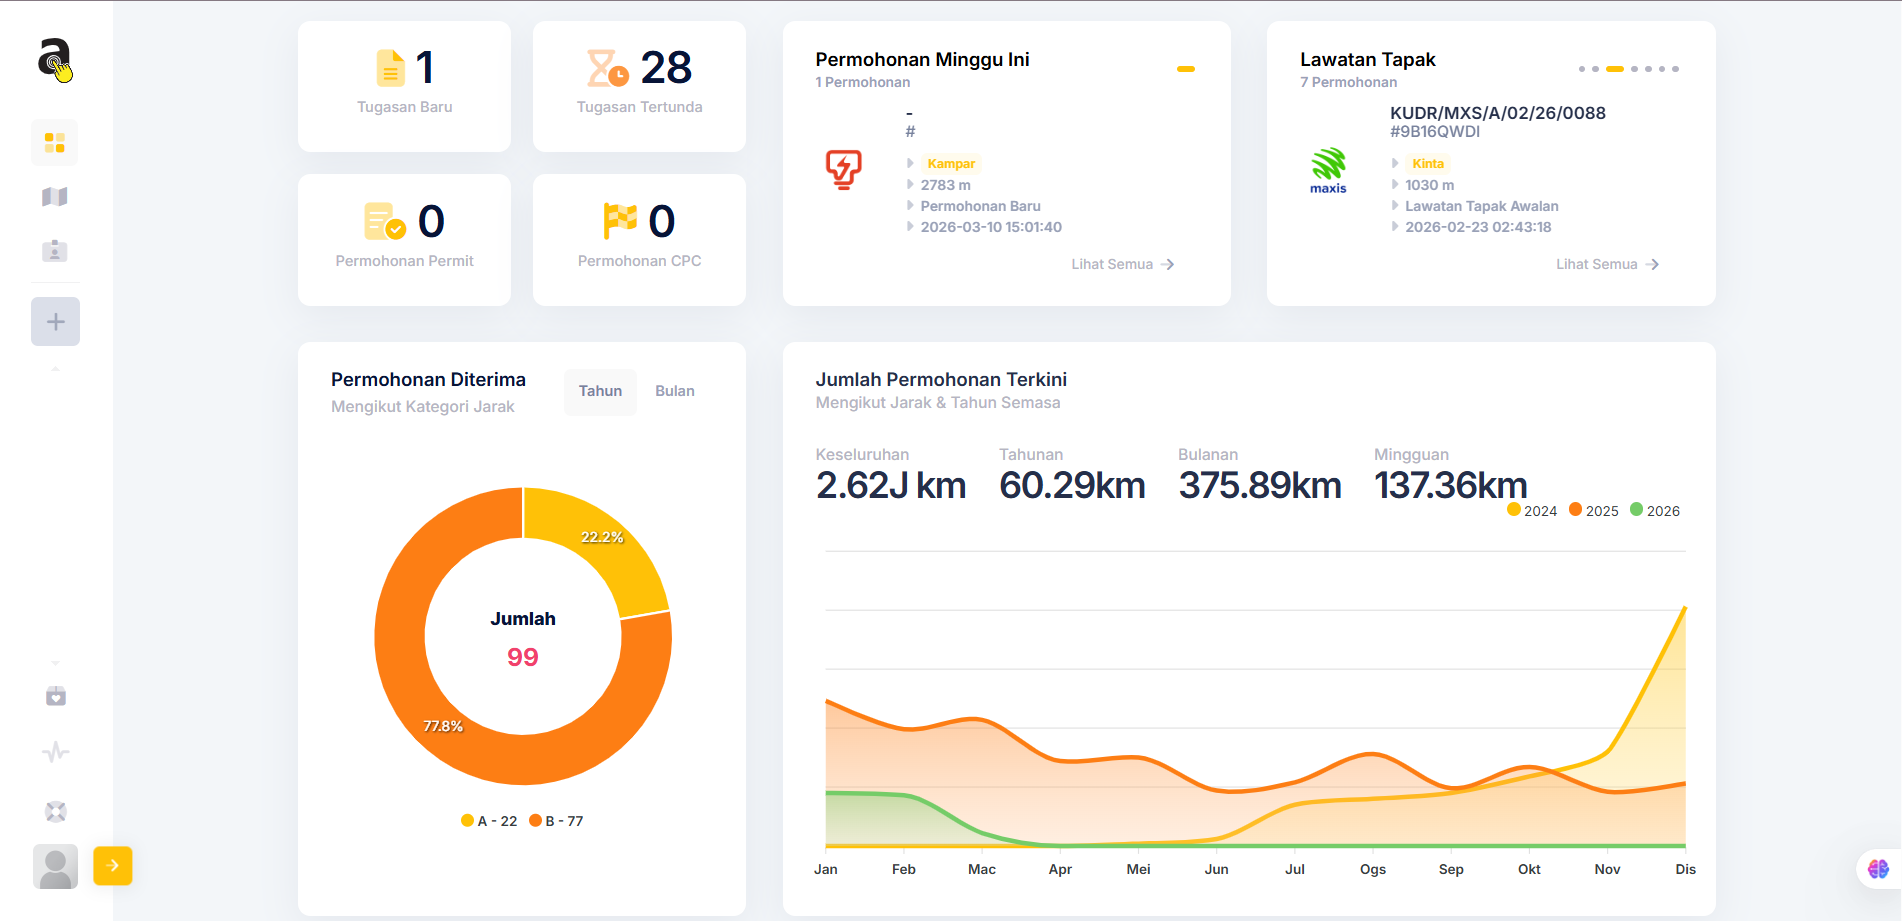
Task: Open the map view icon in sidebar
Action: pos(55,197)
